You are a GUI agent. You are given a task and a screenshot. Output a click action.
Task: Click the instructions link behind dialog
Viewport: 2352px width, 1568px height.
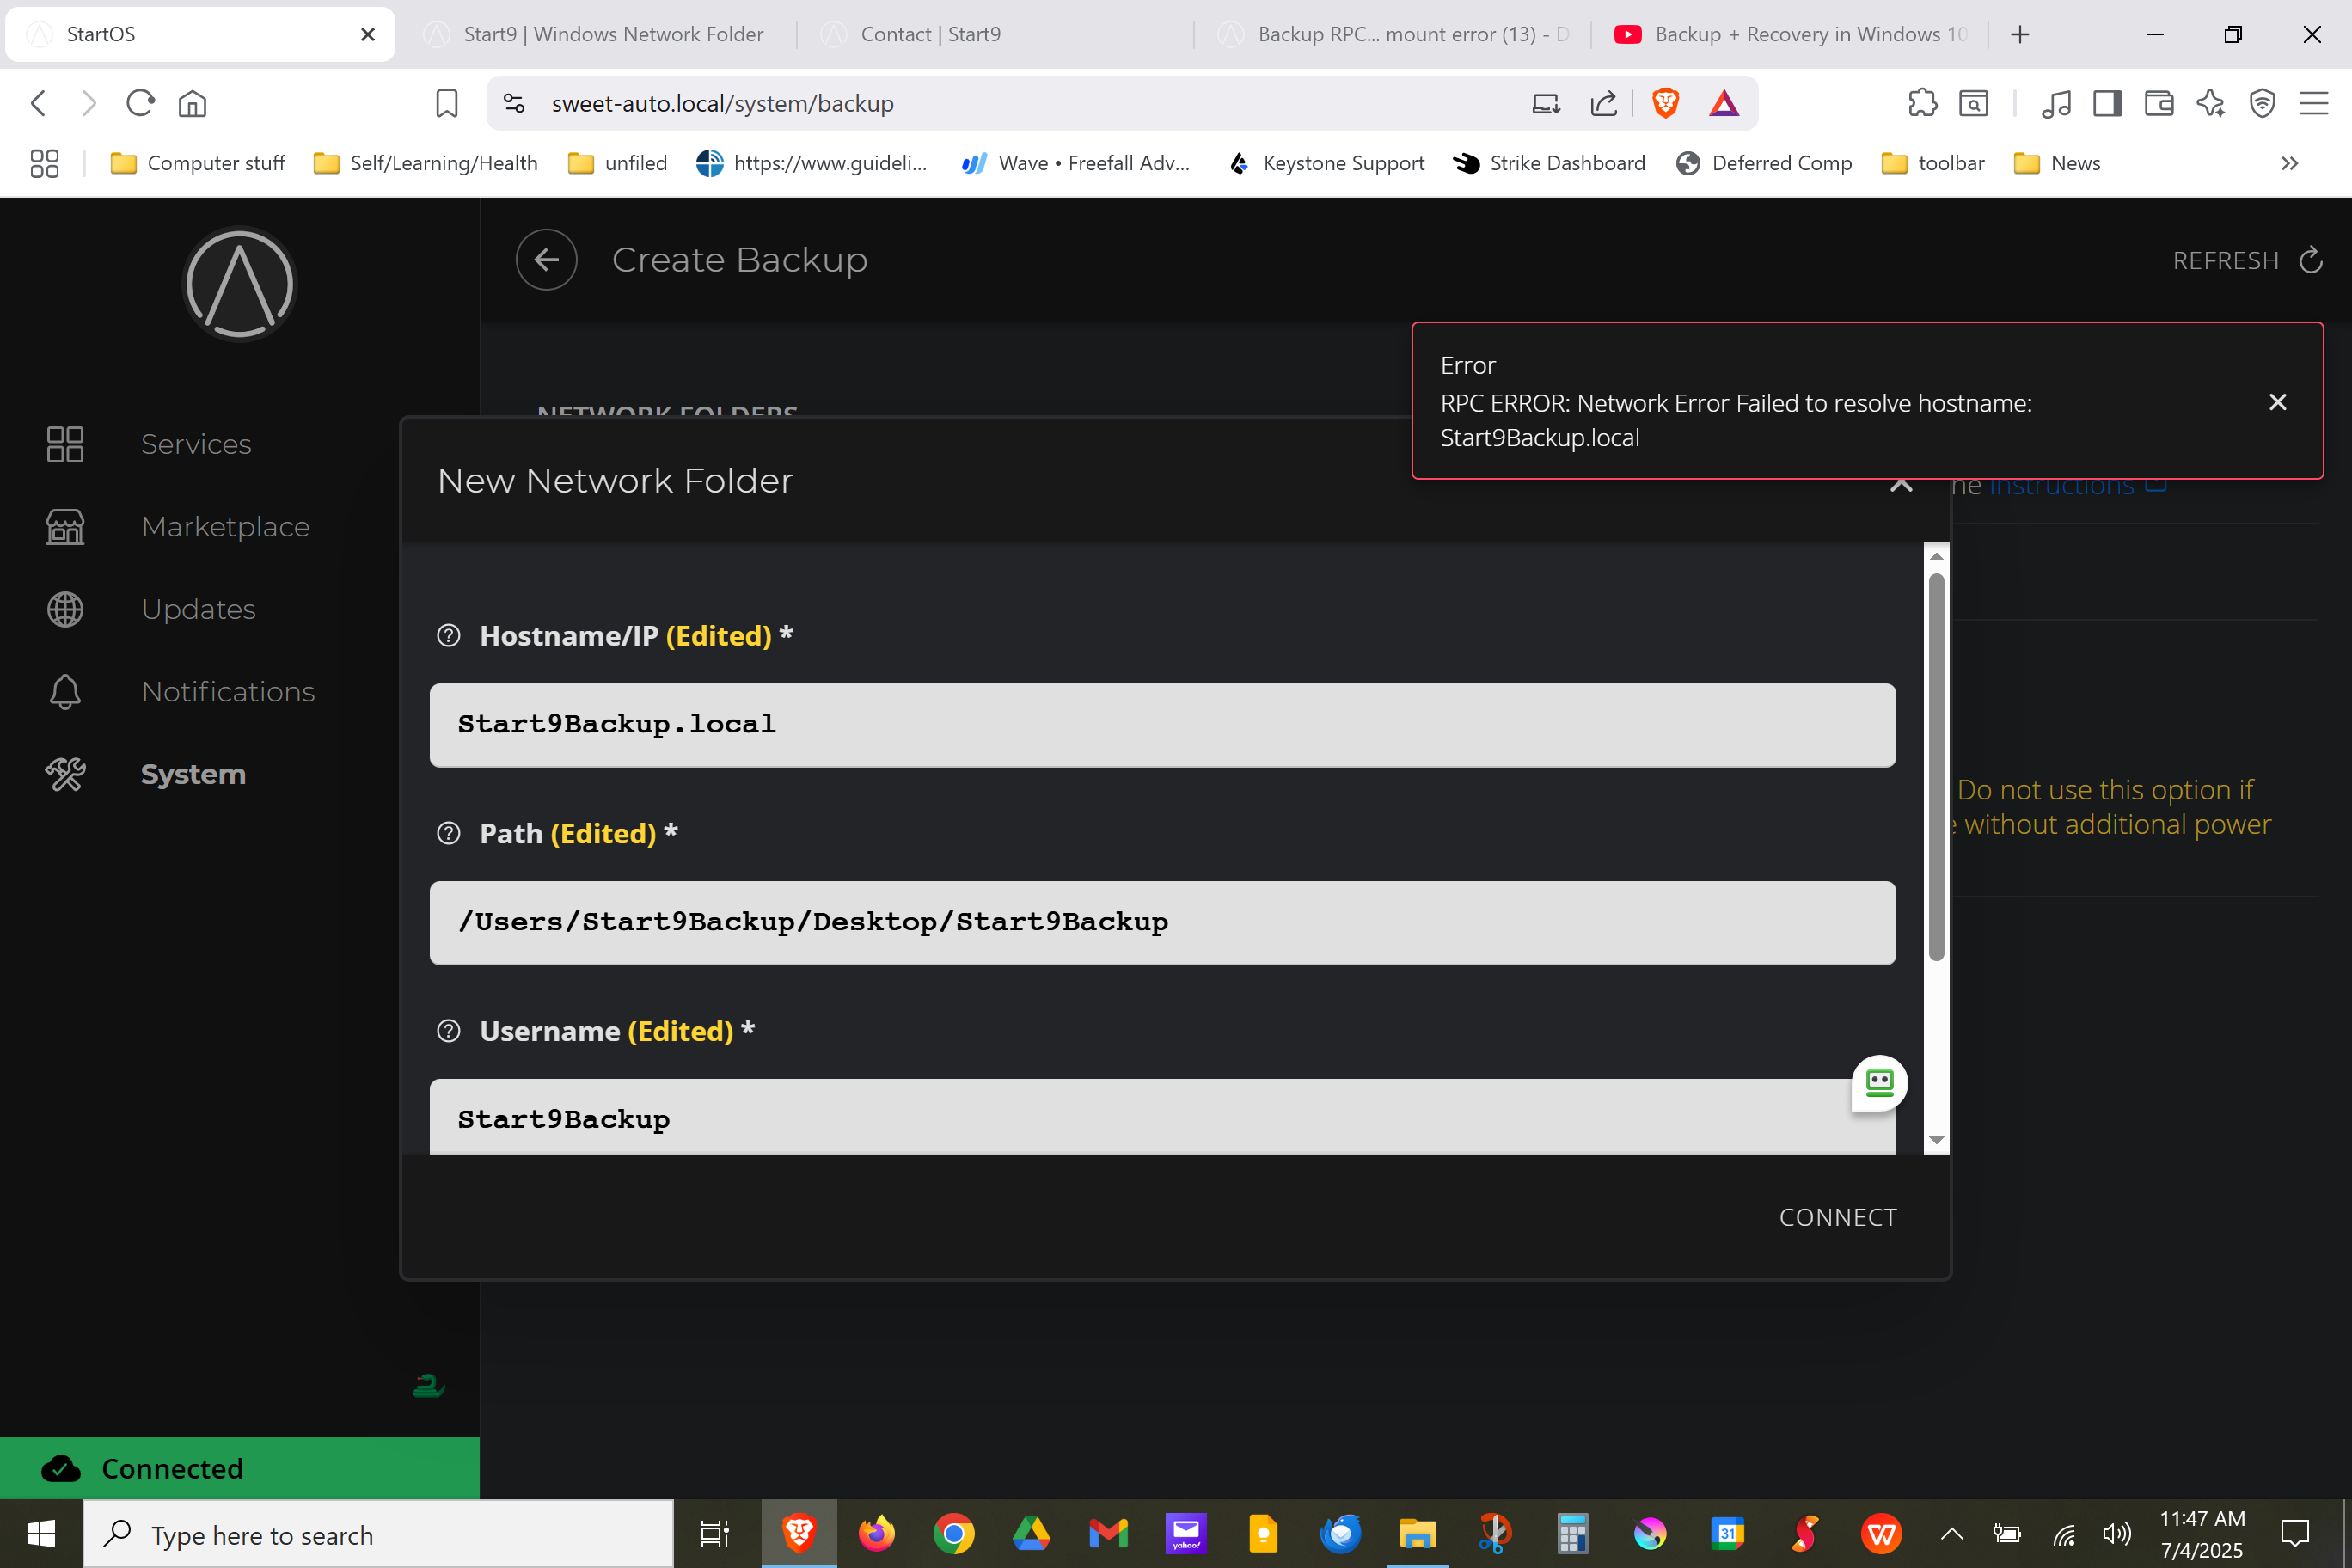(x=2076, y=486)
